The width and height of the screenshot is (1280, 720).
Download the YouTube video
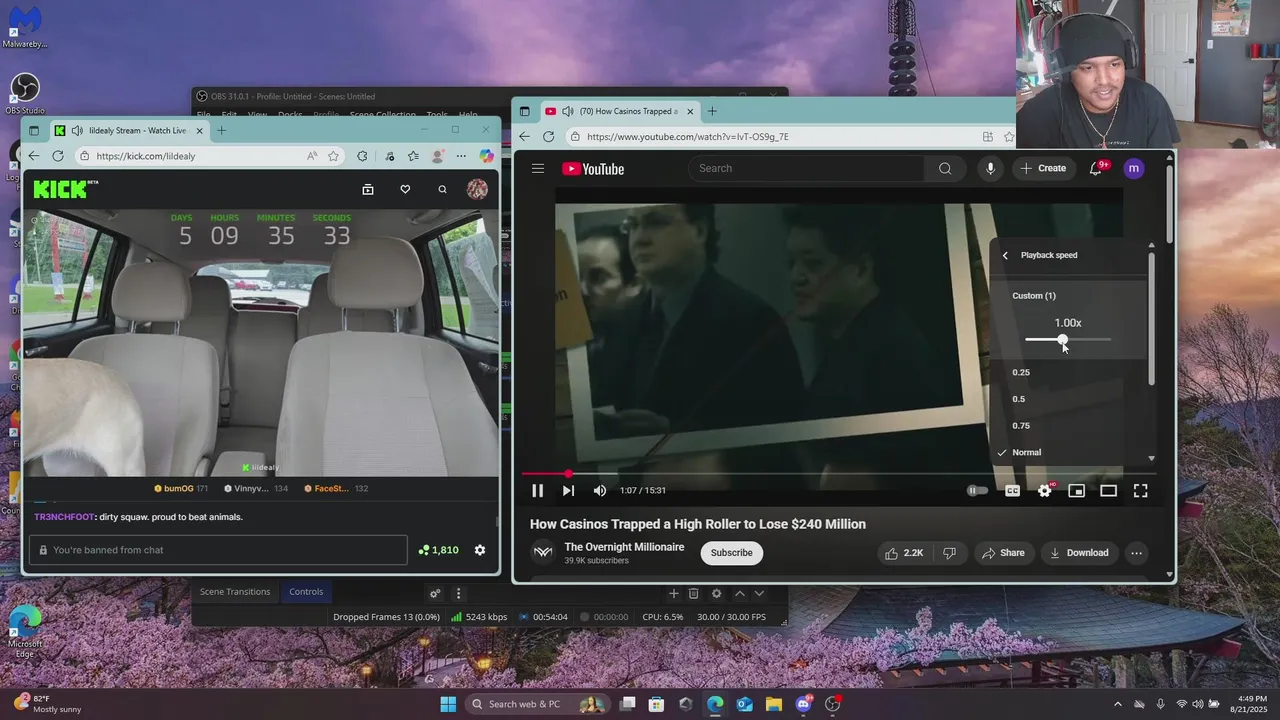tap(1078, 553)
